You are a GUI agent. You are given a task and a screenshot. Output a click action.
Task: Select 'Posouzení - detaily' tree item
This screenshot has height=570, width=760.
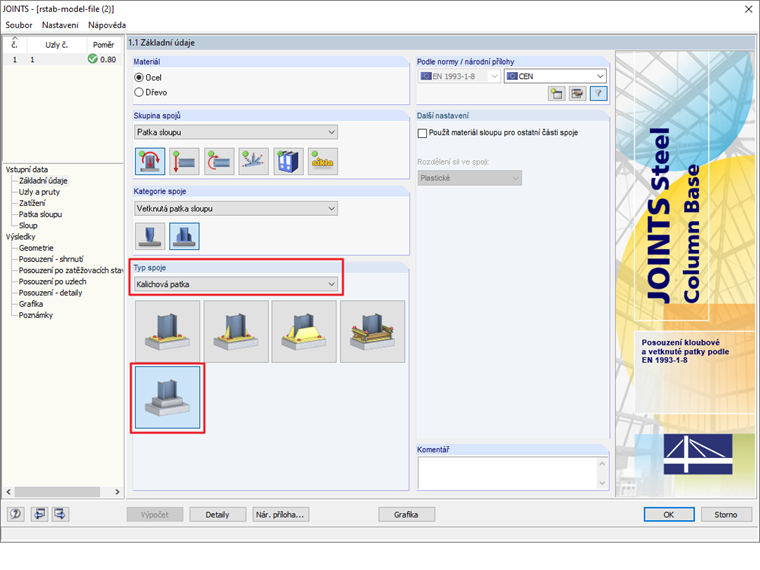point(50,293)
